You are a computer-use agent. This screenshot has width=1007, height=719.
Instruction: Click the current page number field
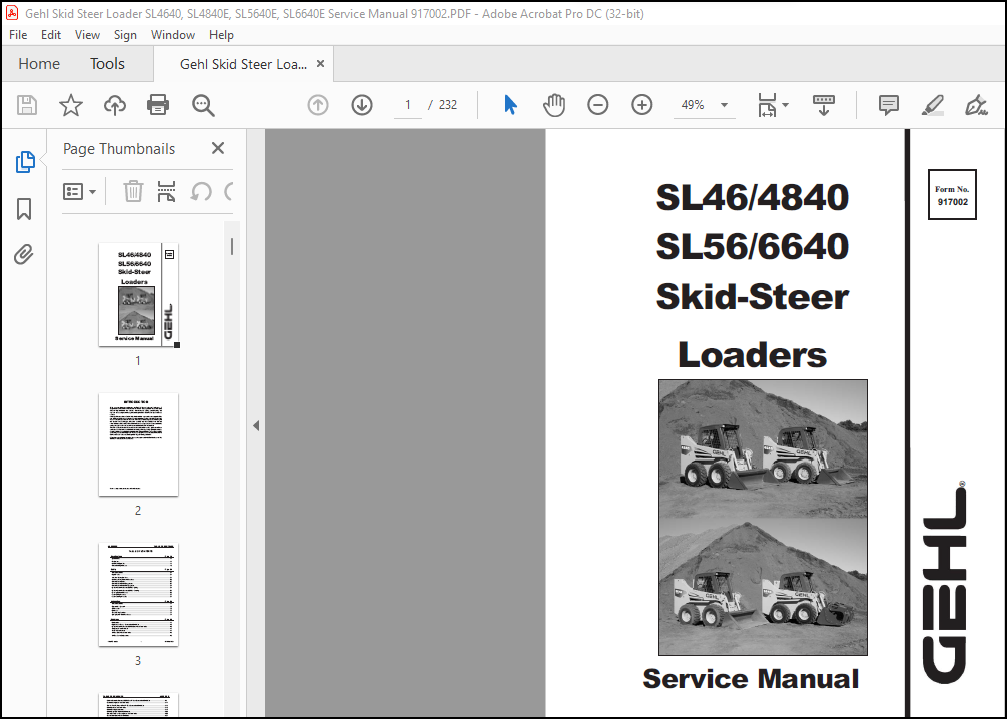[x=408, y=105]
